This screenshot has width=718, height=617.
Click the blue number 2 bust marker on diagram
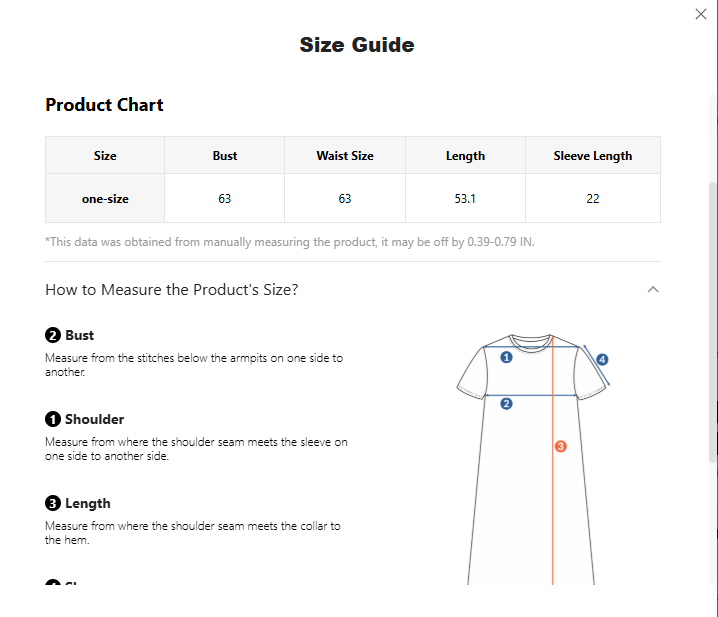pyautogui.click(x=506, y=404)
